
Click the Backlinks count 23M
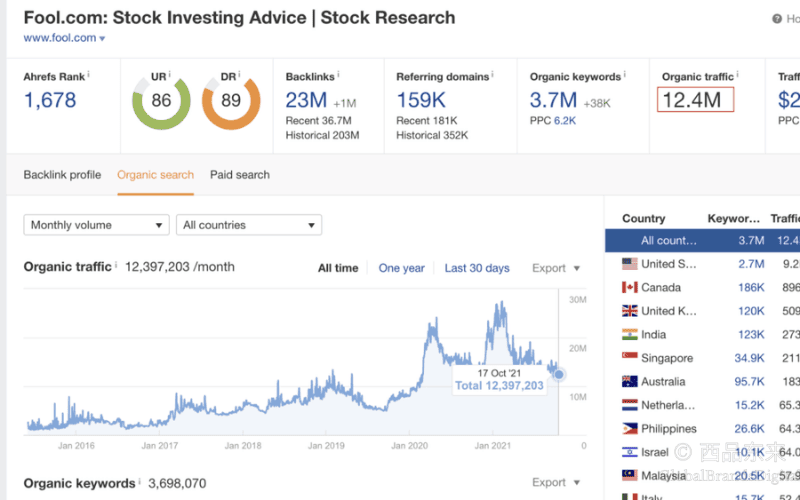[306, 100]
